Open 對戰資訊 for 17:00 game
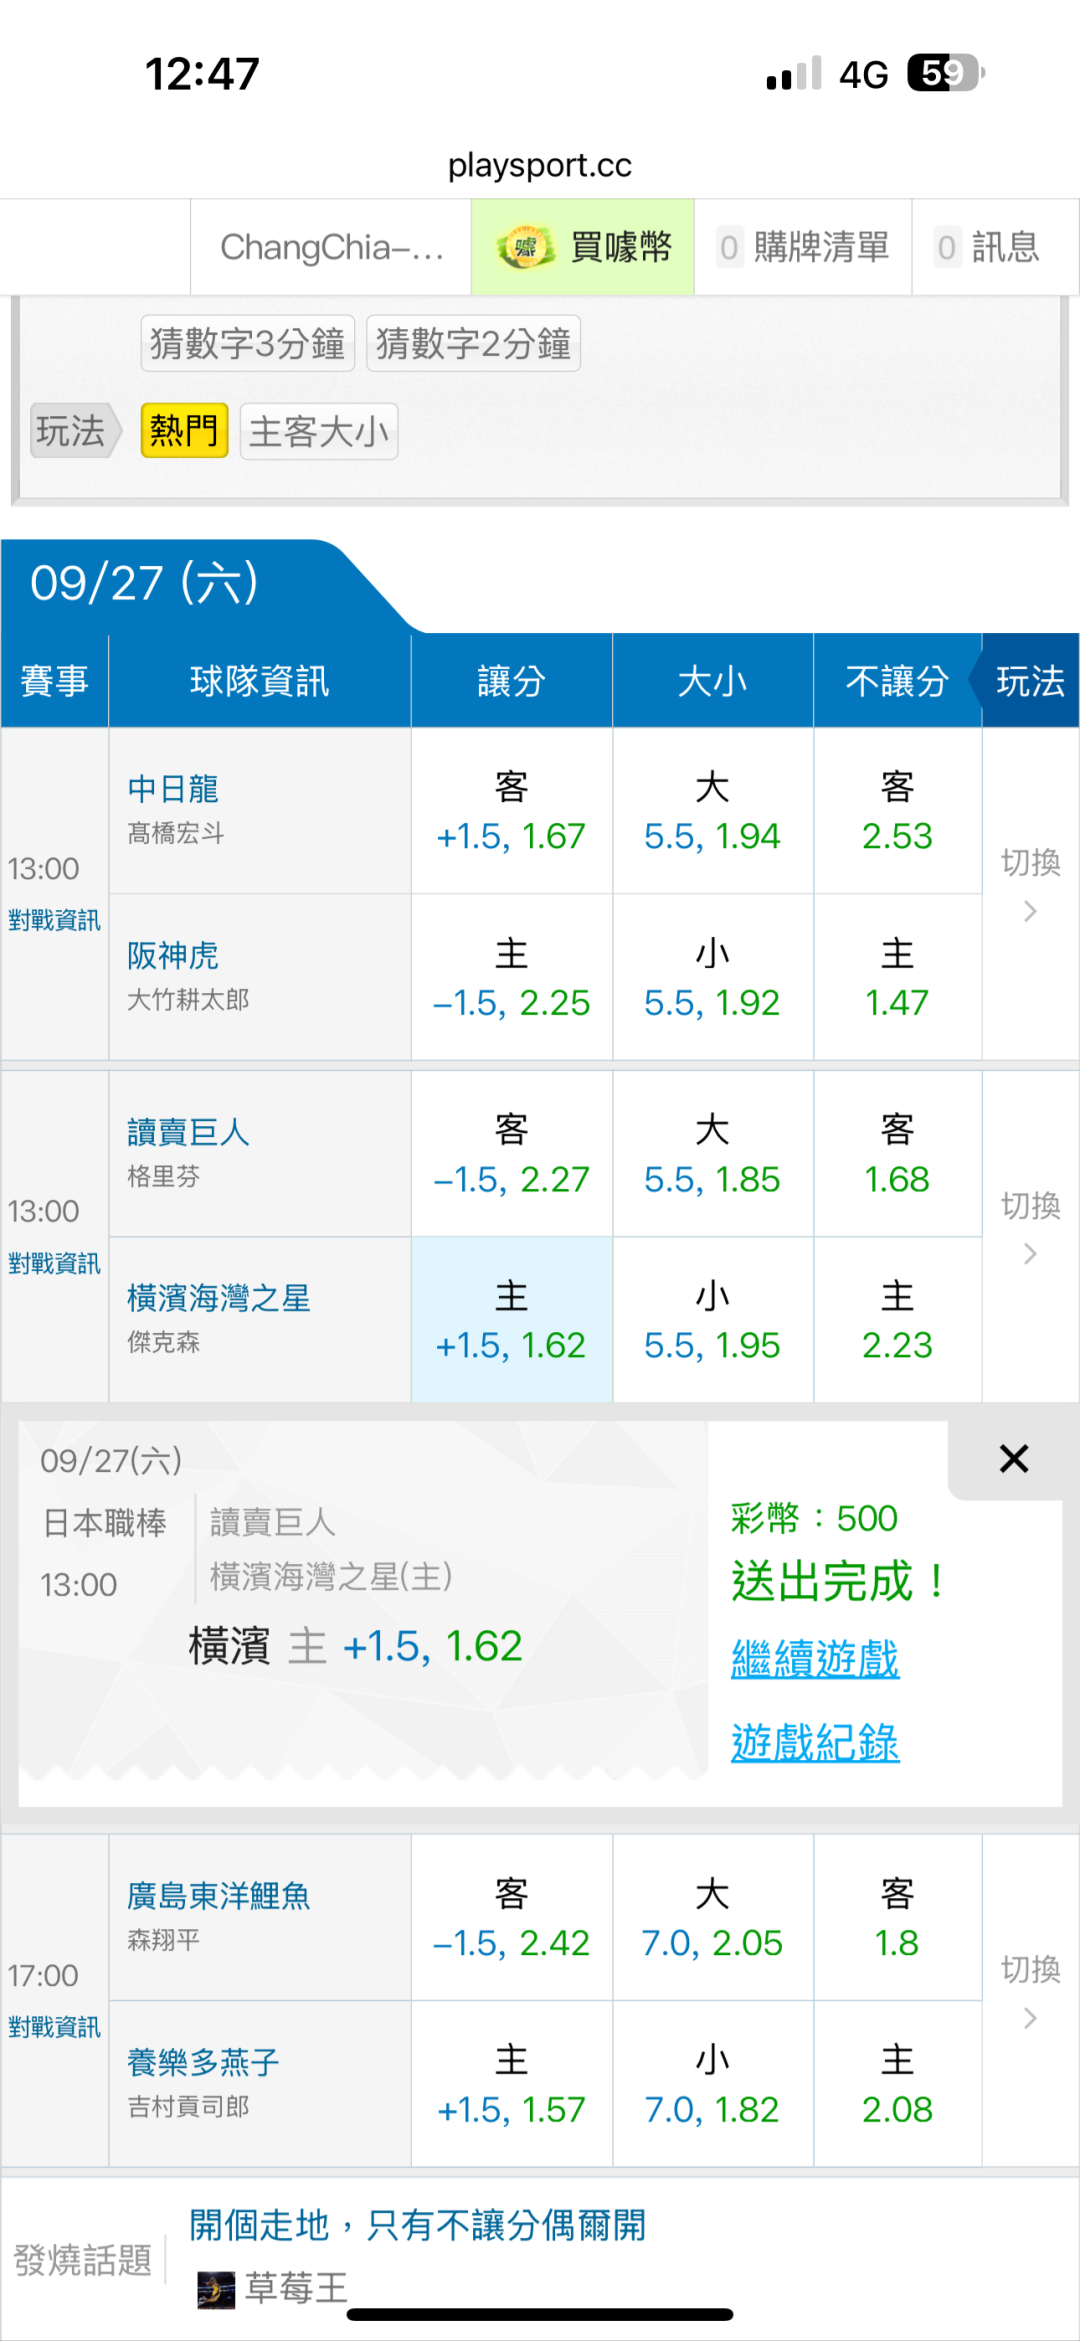 pyautogui.click(x=54, y=2027)
